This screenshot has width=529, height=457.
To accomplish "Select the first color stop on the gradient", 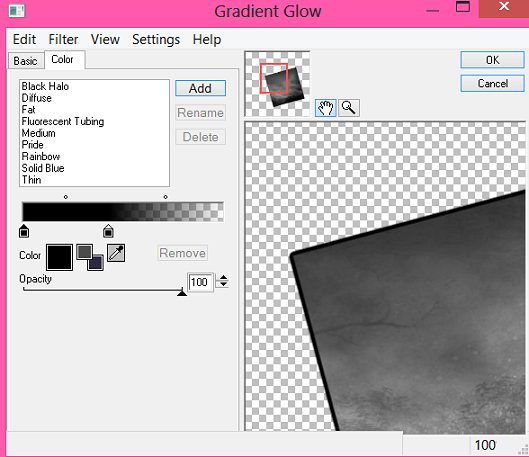I will [x=24, y=232].
